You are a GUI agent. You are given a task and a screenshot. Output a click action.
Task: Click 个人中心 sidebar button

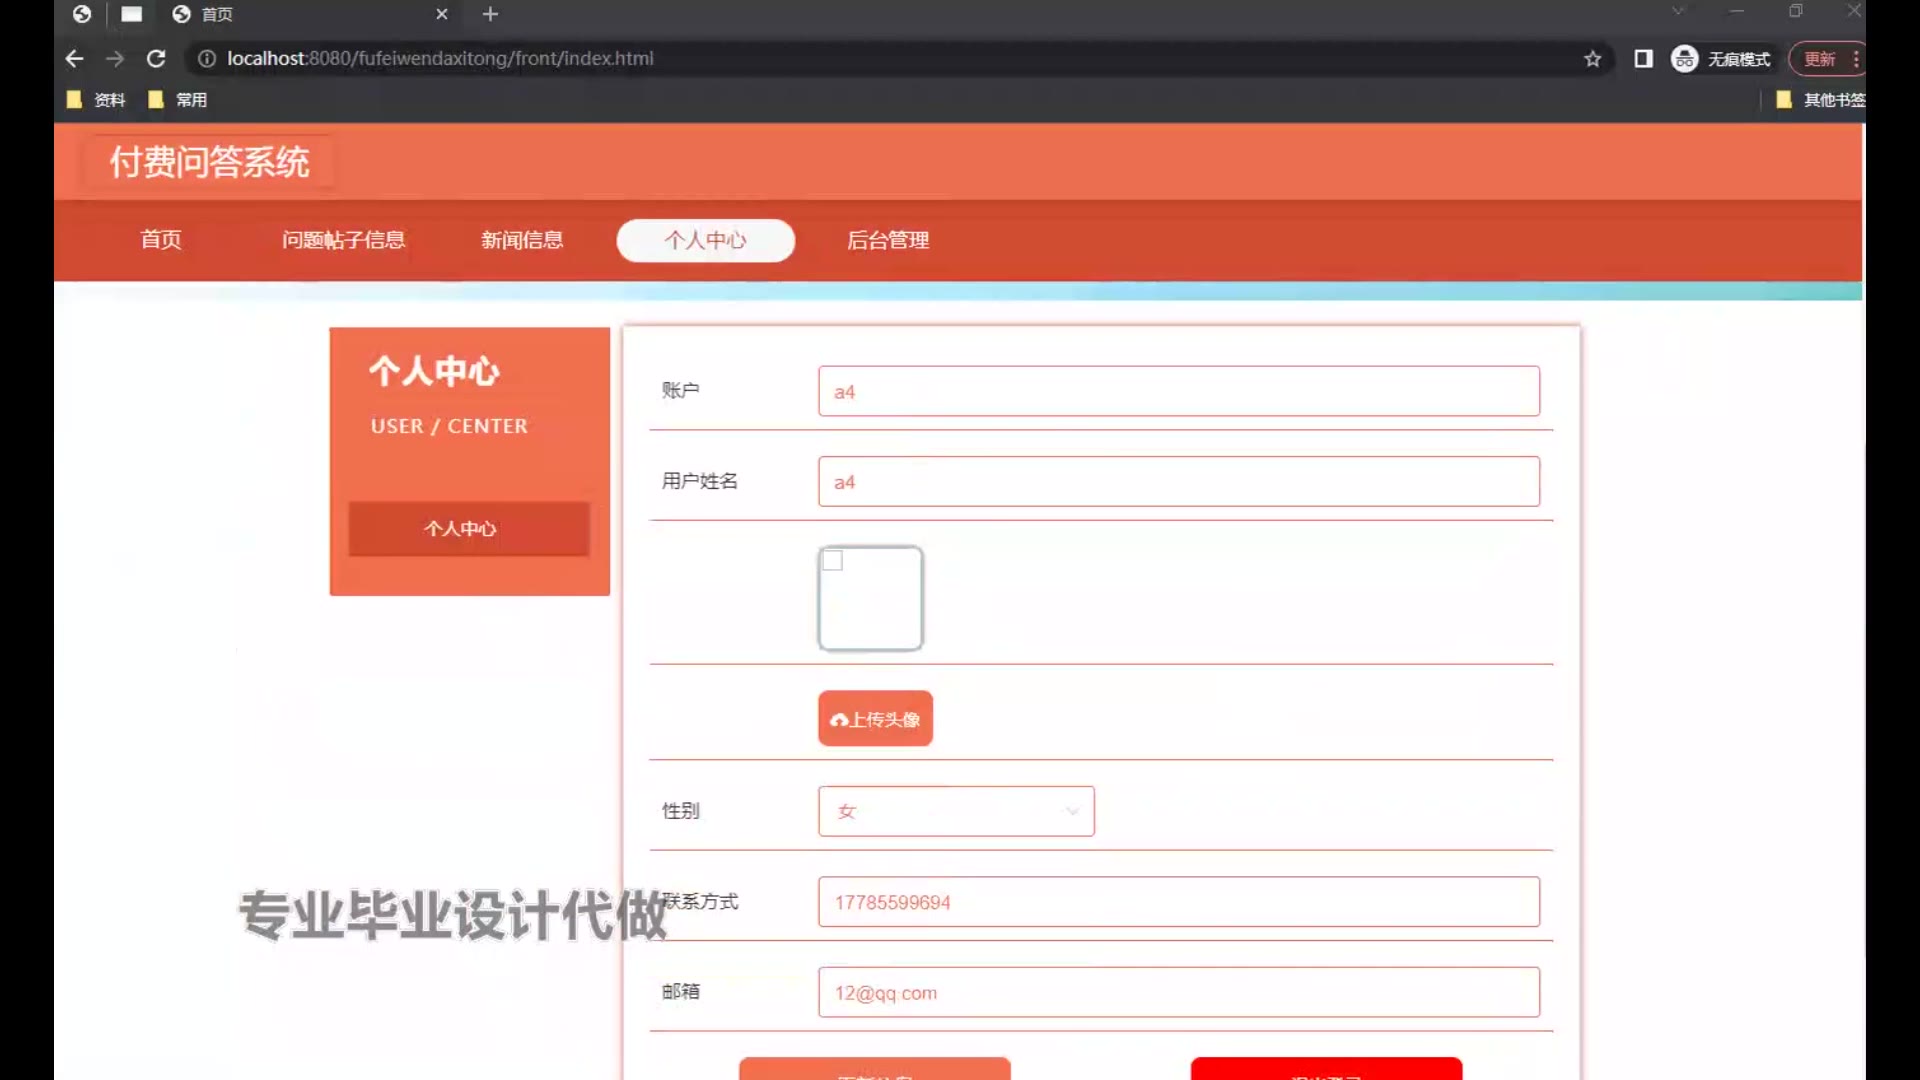(x=468, y=528)
